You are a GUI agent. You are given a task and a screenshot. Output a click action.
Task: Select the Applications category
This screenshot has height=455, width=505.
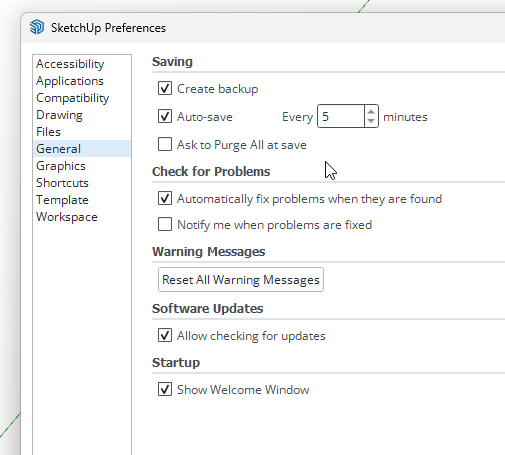70,81
